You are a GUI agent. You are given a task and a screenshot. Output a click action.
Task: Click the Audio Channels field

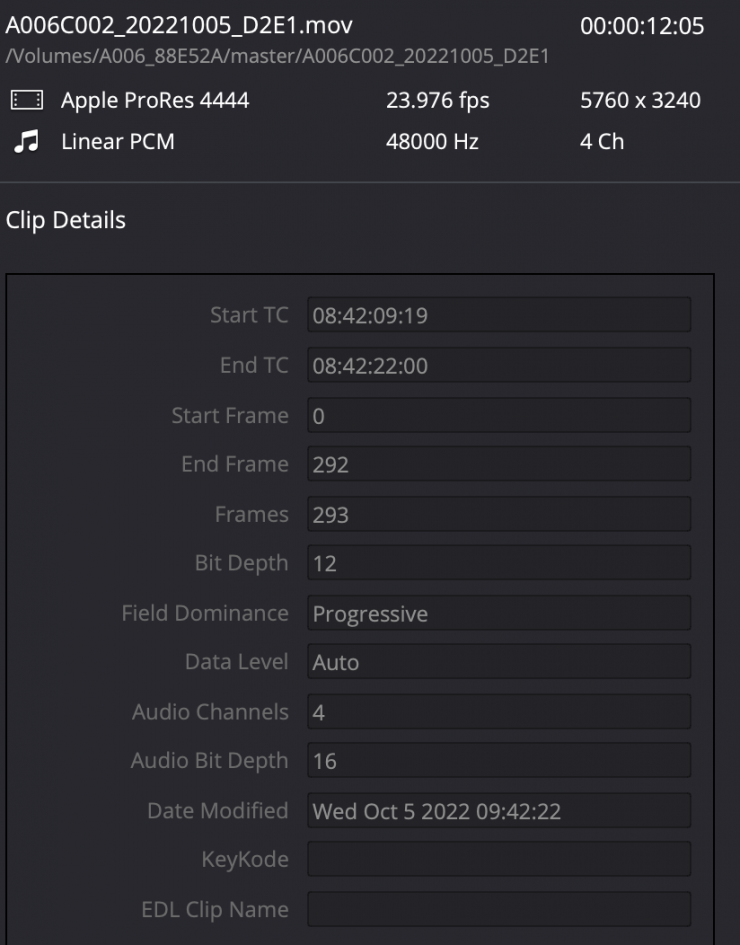point(498,712)
